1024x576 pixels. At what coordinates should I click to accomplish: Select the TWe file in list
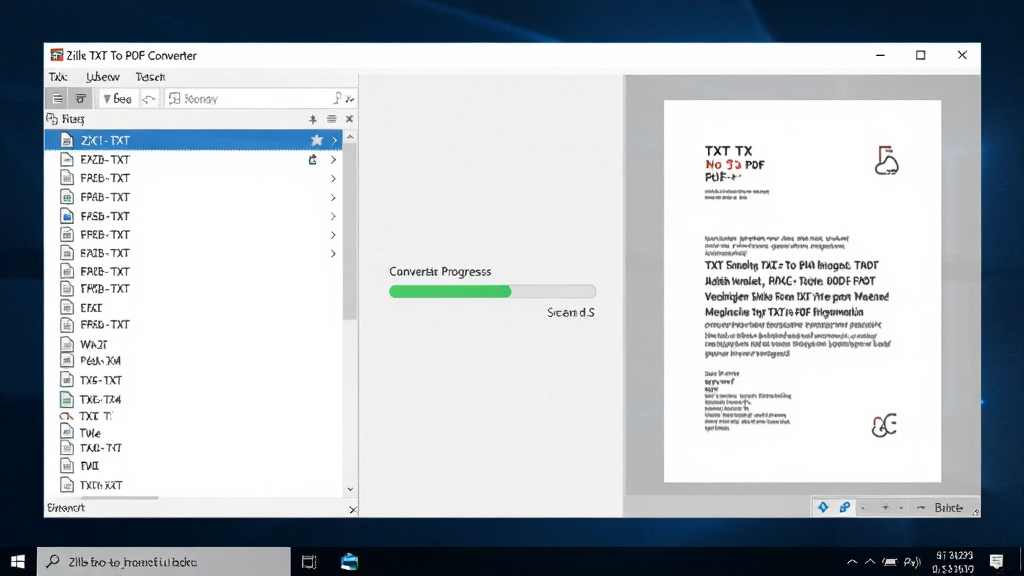point(193,433)
